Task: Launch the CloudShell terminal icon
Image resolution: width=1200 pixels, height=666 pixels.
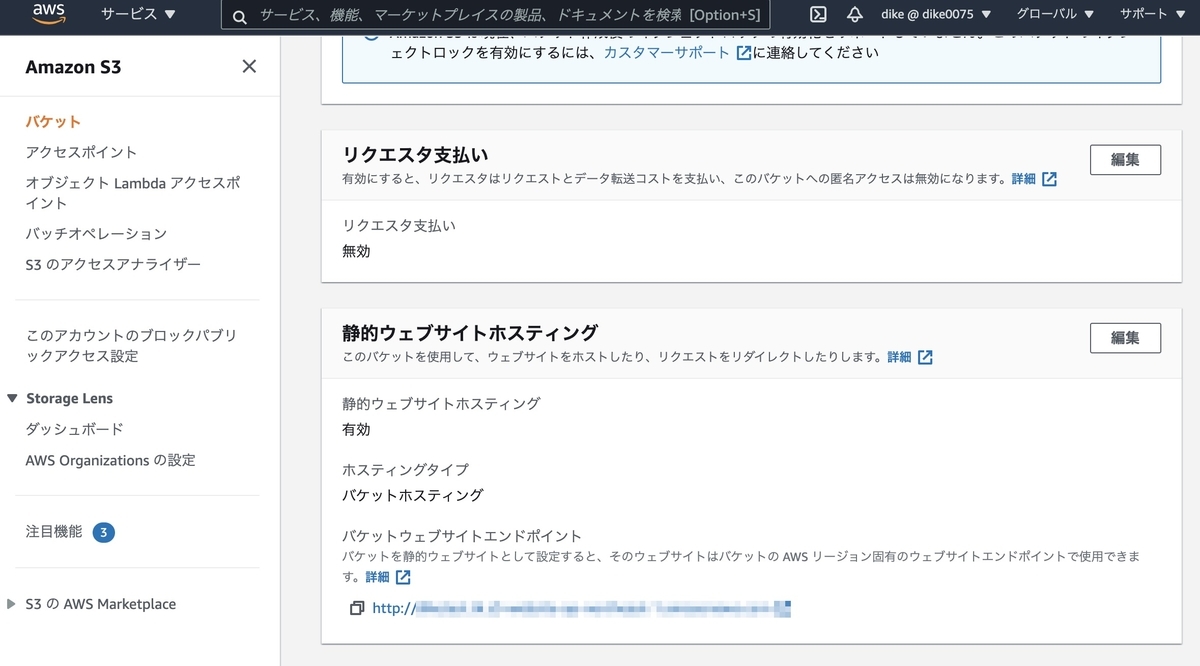Action: coord(817,14)
